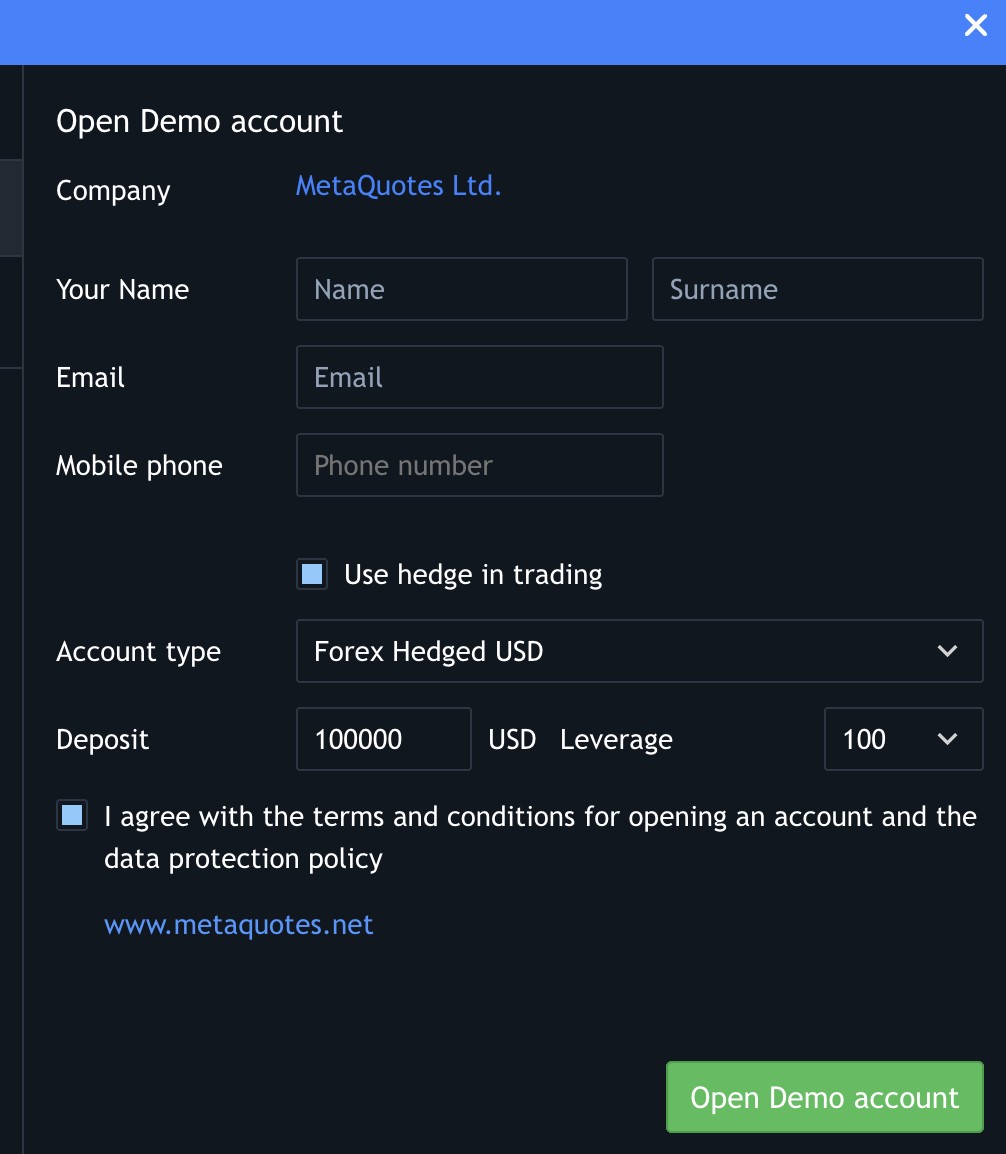Screen dimensions: 1006x1154
Task: Toggle the terms and conditions agreement checkbox
Action: [72, 815]
